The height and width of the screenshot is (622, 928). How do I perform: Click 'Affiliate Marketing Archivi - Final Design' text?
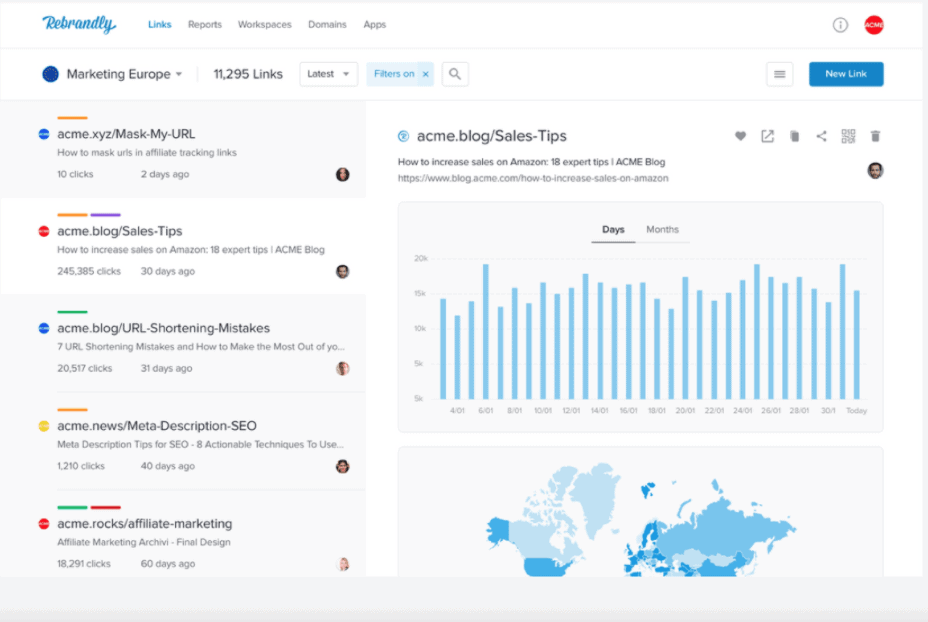tap(144, 542)
